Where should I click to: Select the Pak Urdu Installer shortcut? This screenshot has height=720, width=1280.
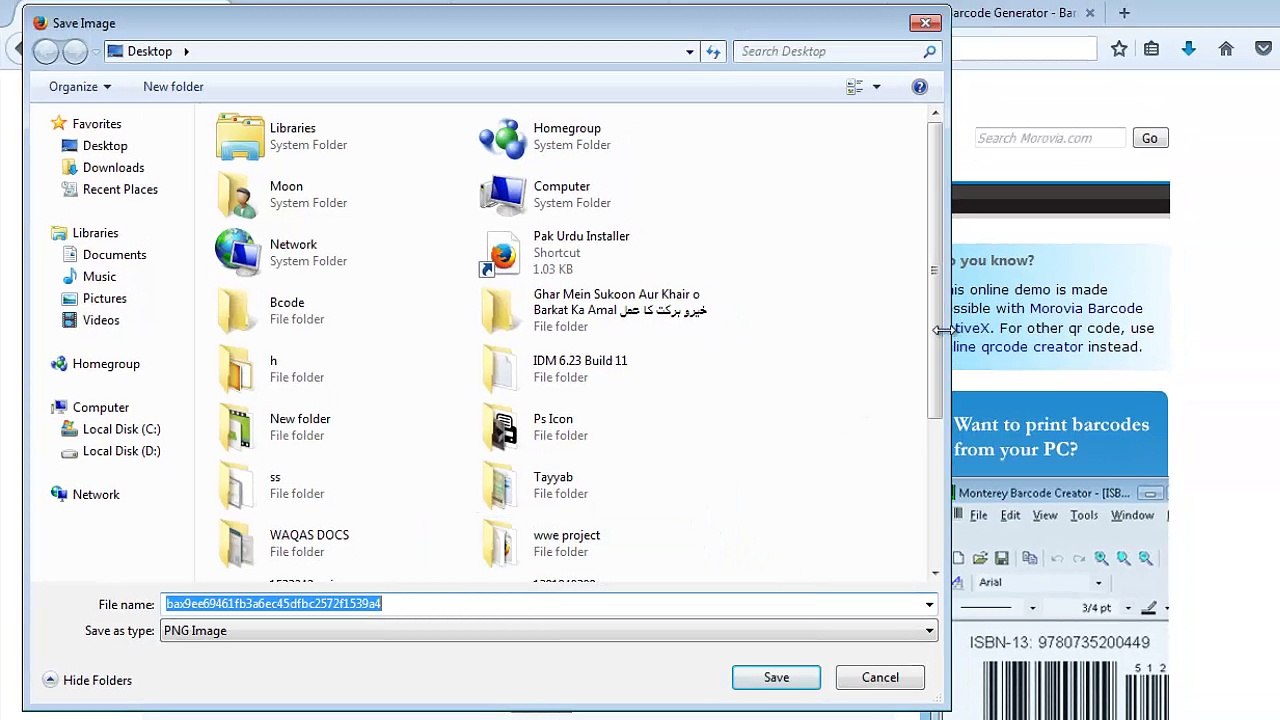click(554, 253)
